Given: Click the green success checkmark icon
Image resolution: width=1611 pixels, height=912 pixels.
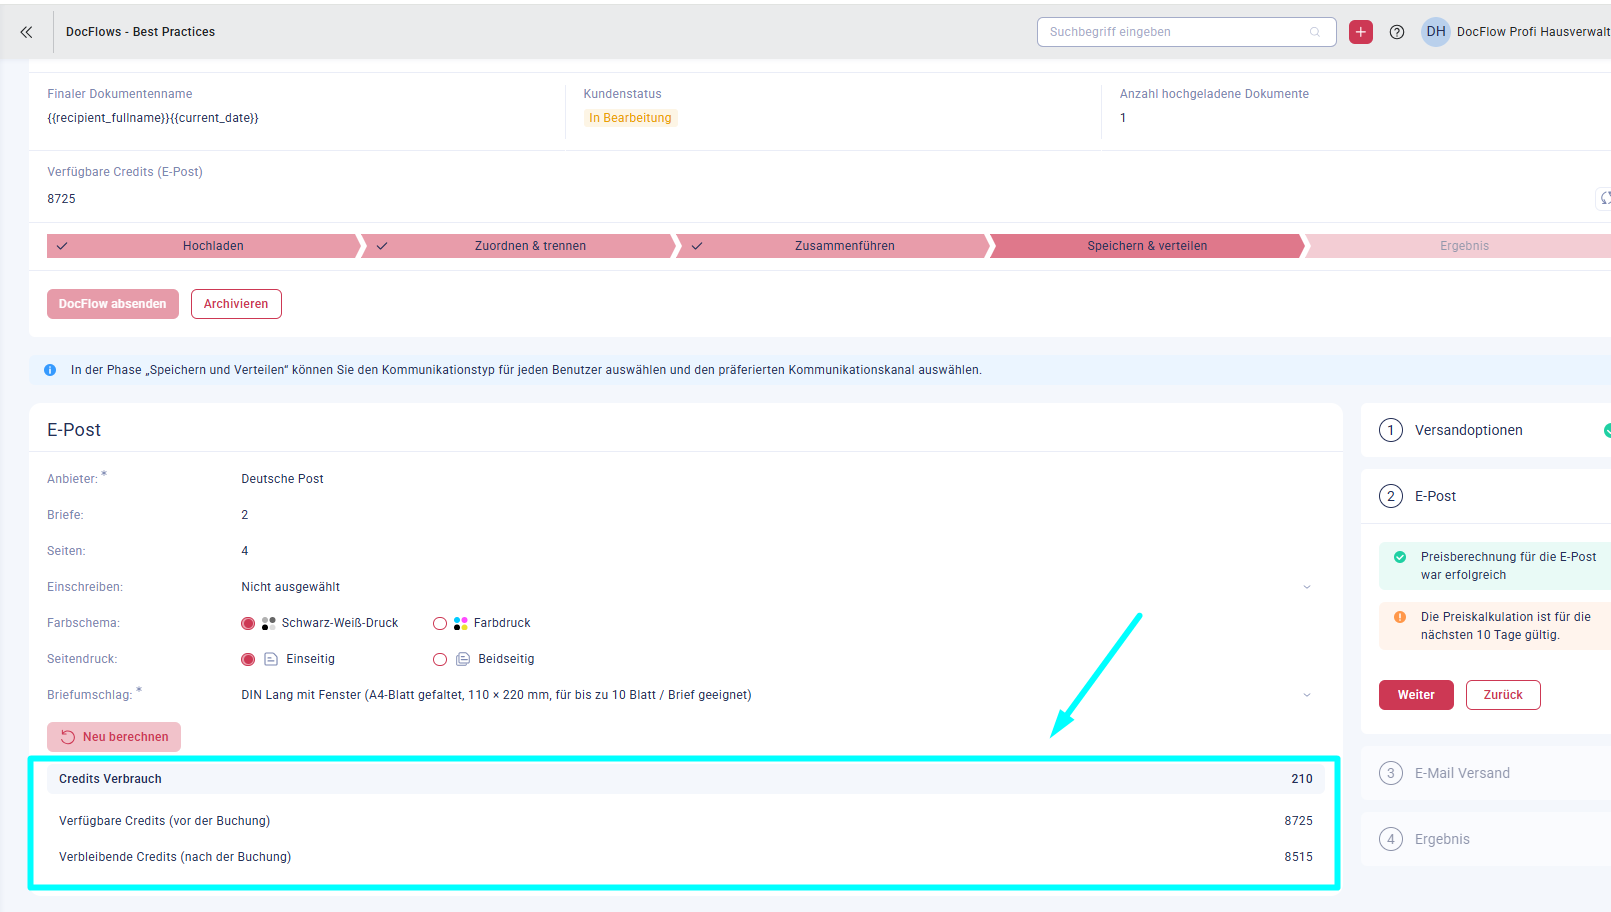Looking at the screenshot, I should tap(1400, 557).
